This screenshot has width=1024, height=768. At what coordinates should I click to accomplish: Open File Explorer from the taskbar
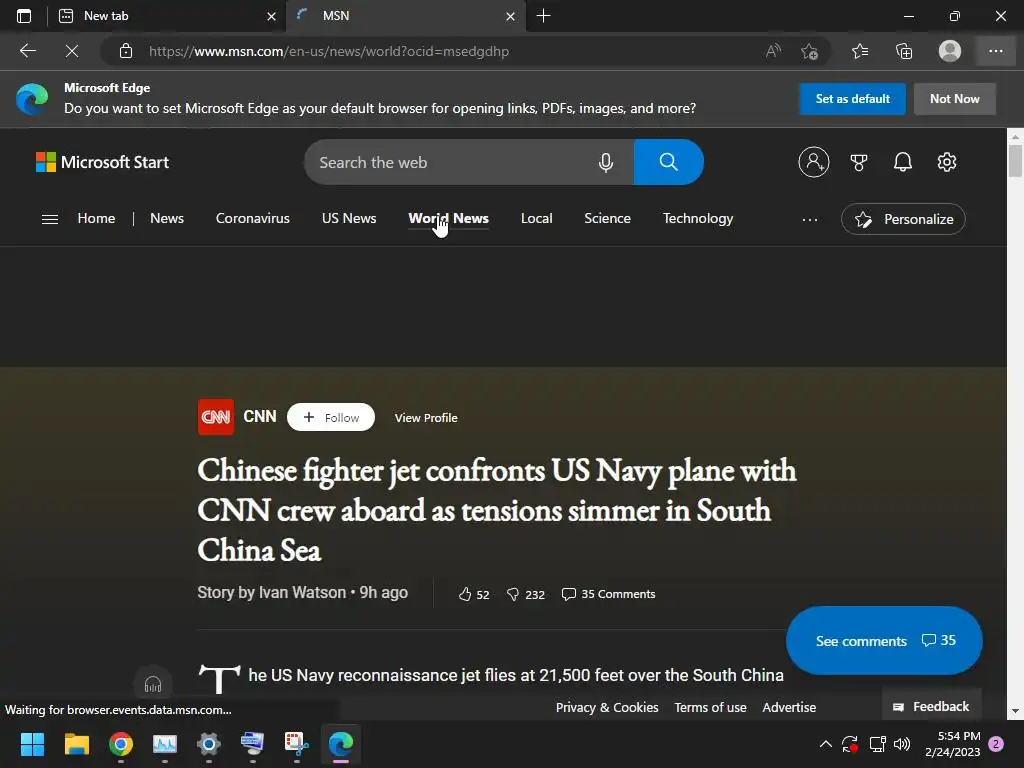point(76,744)
